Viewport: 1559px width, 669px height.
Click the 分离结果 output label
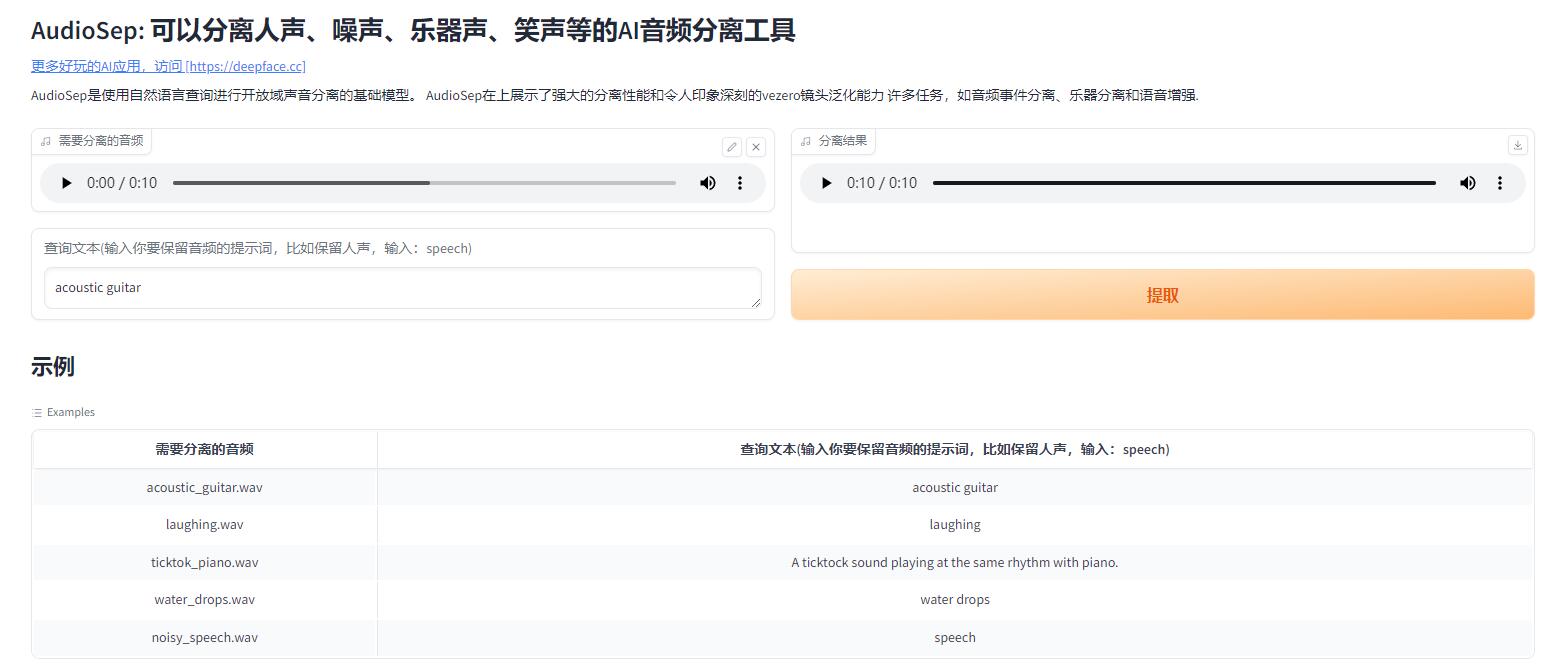pos(834,141)
